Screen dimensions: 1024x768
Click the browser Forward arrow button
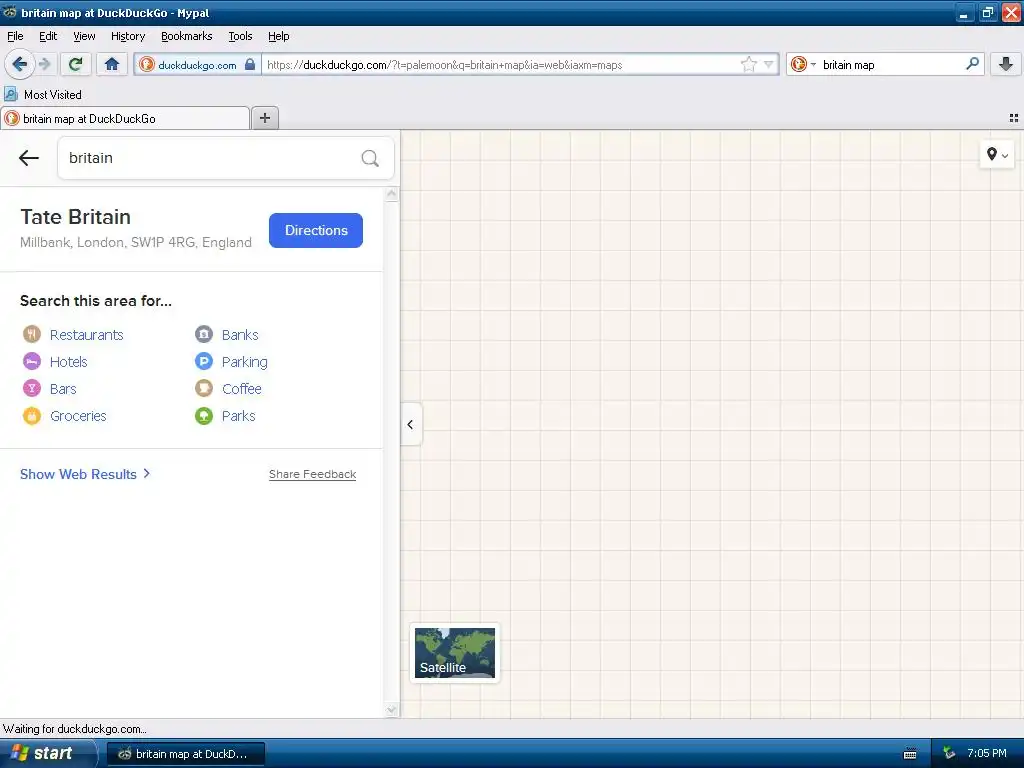pos(44,64)
